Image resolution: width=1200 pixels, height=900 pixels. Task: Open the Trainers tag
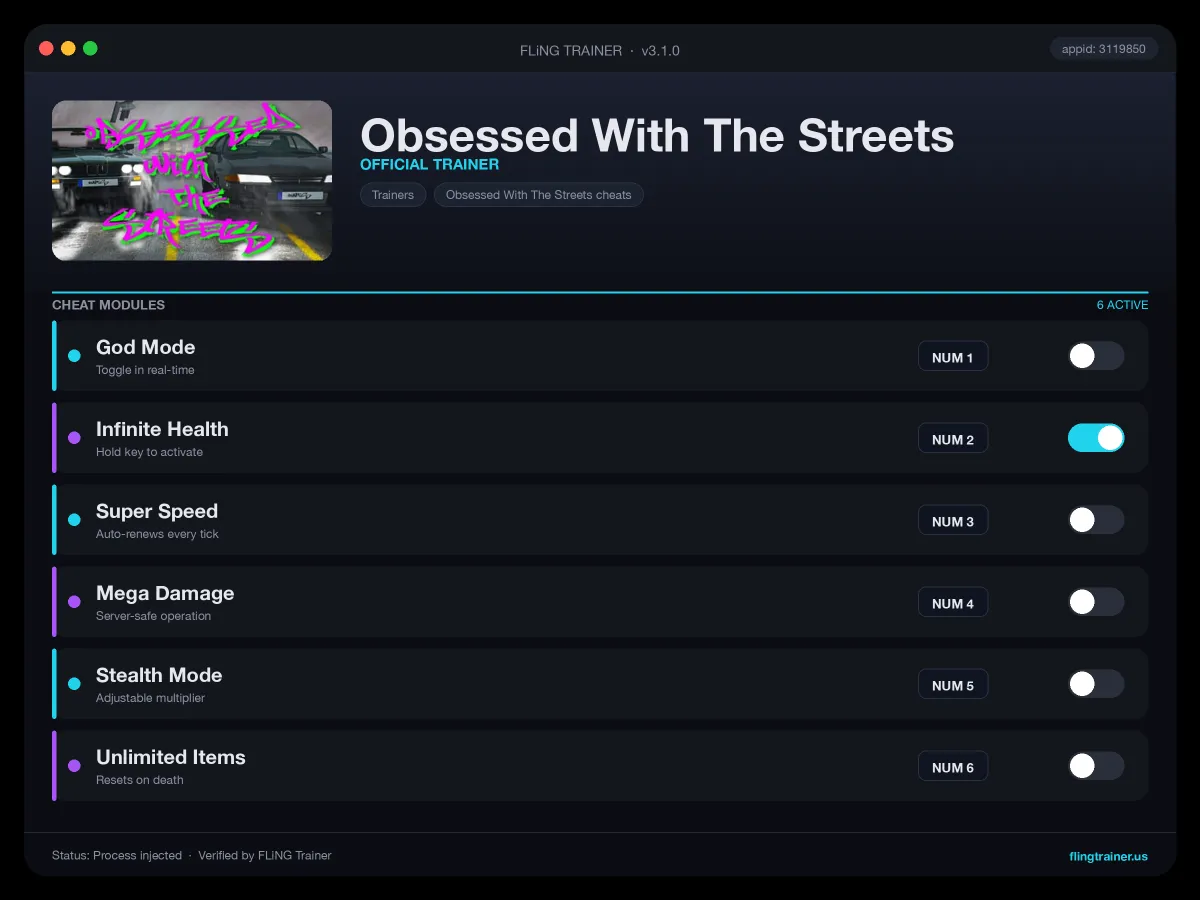[393, 195]
